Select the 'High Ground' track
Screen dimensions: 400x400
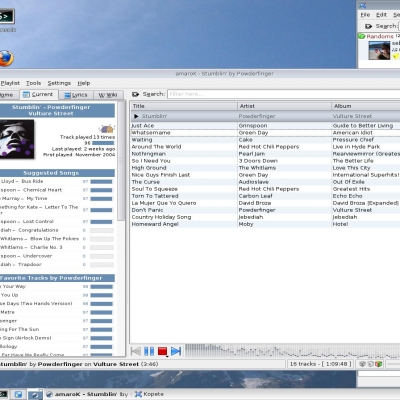(265, 168)
